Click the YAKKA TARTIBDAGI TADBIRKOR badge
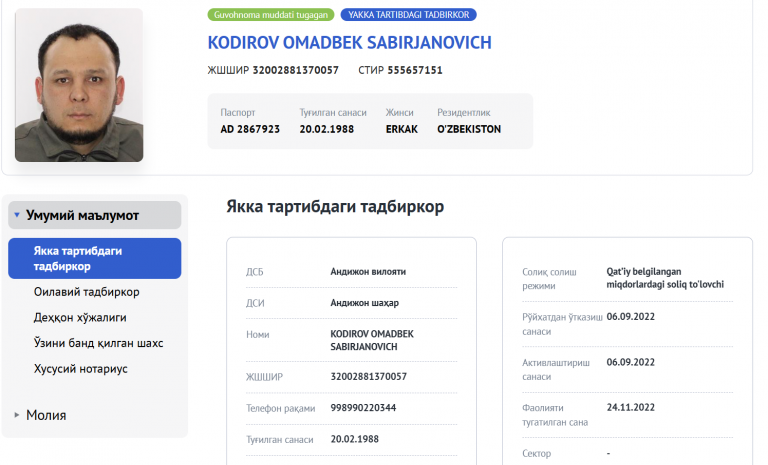This screenshot has width=768, height=465. (x=408, y=15)
